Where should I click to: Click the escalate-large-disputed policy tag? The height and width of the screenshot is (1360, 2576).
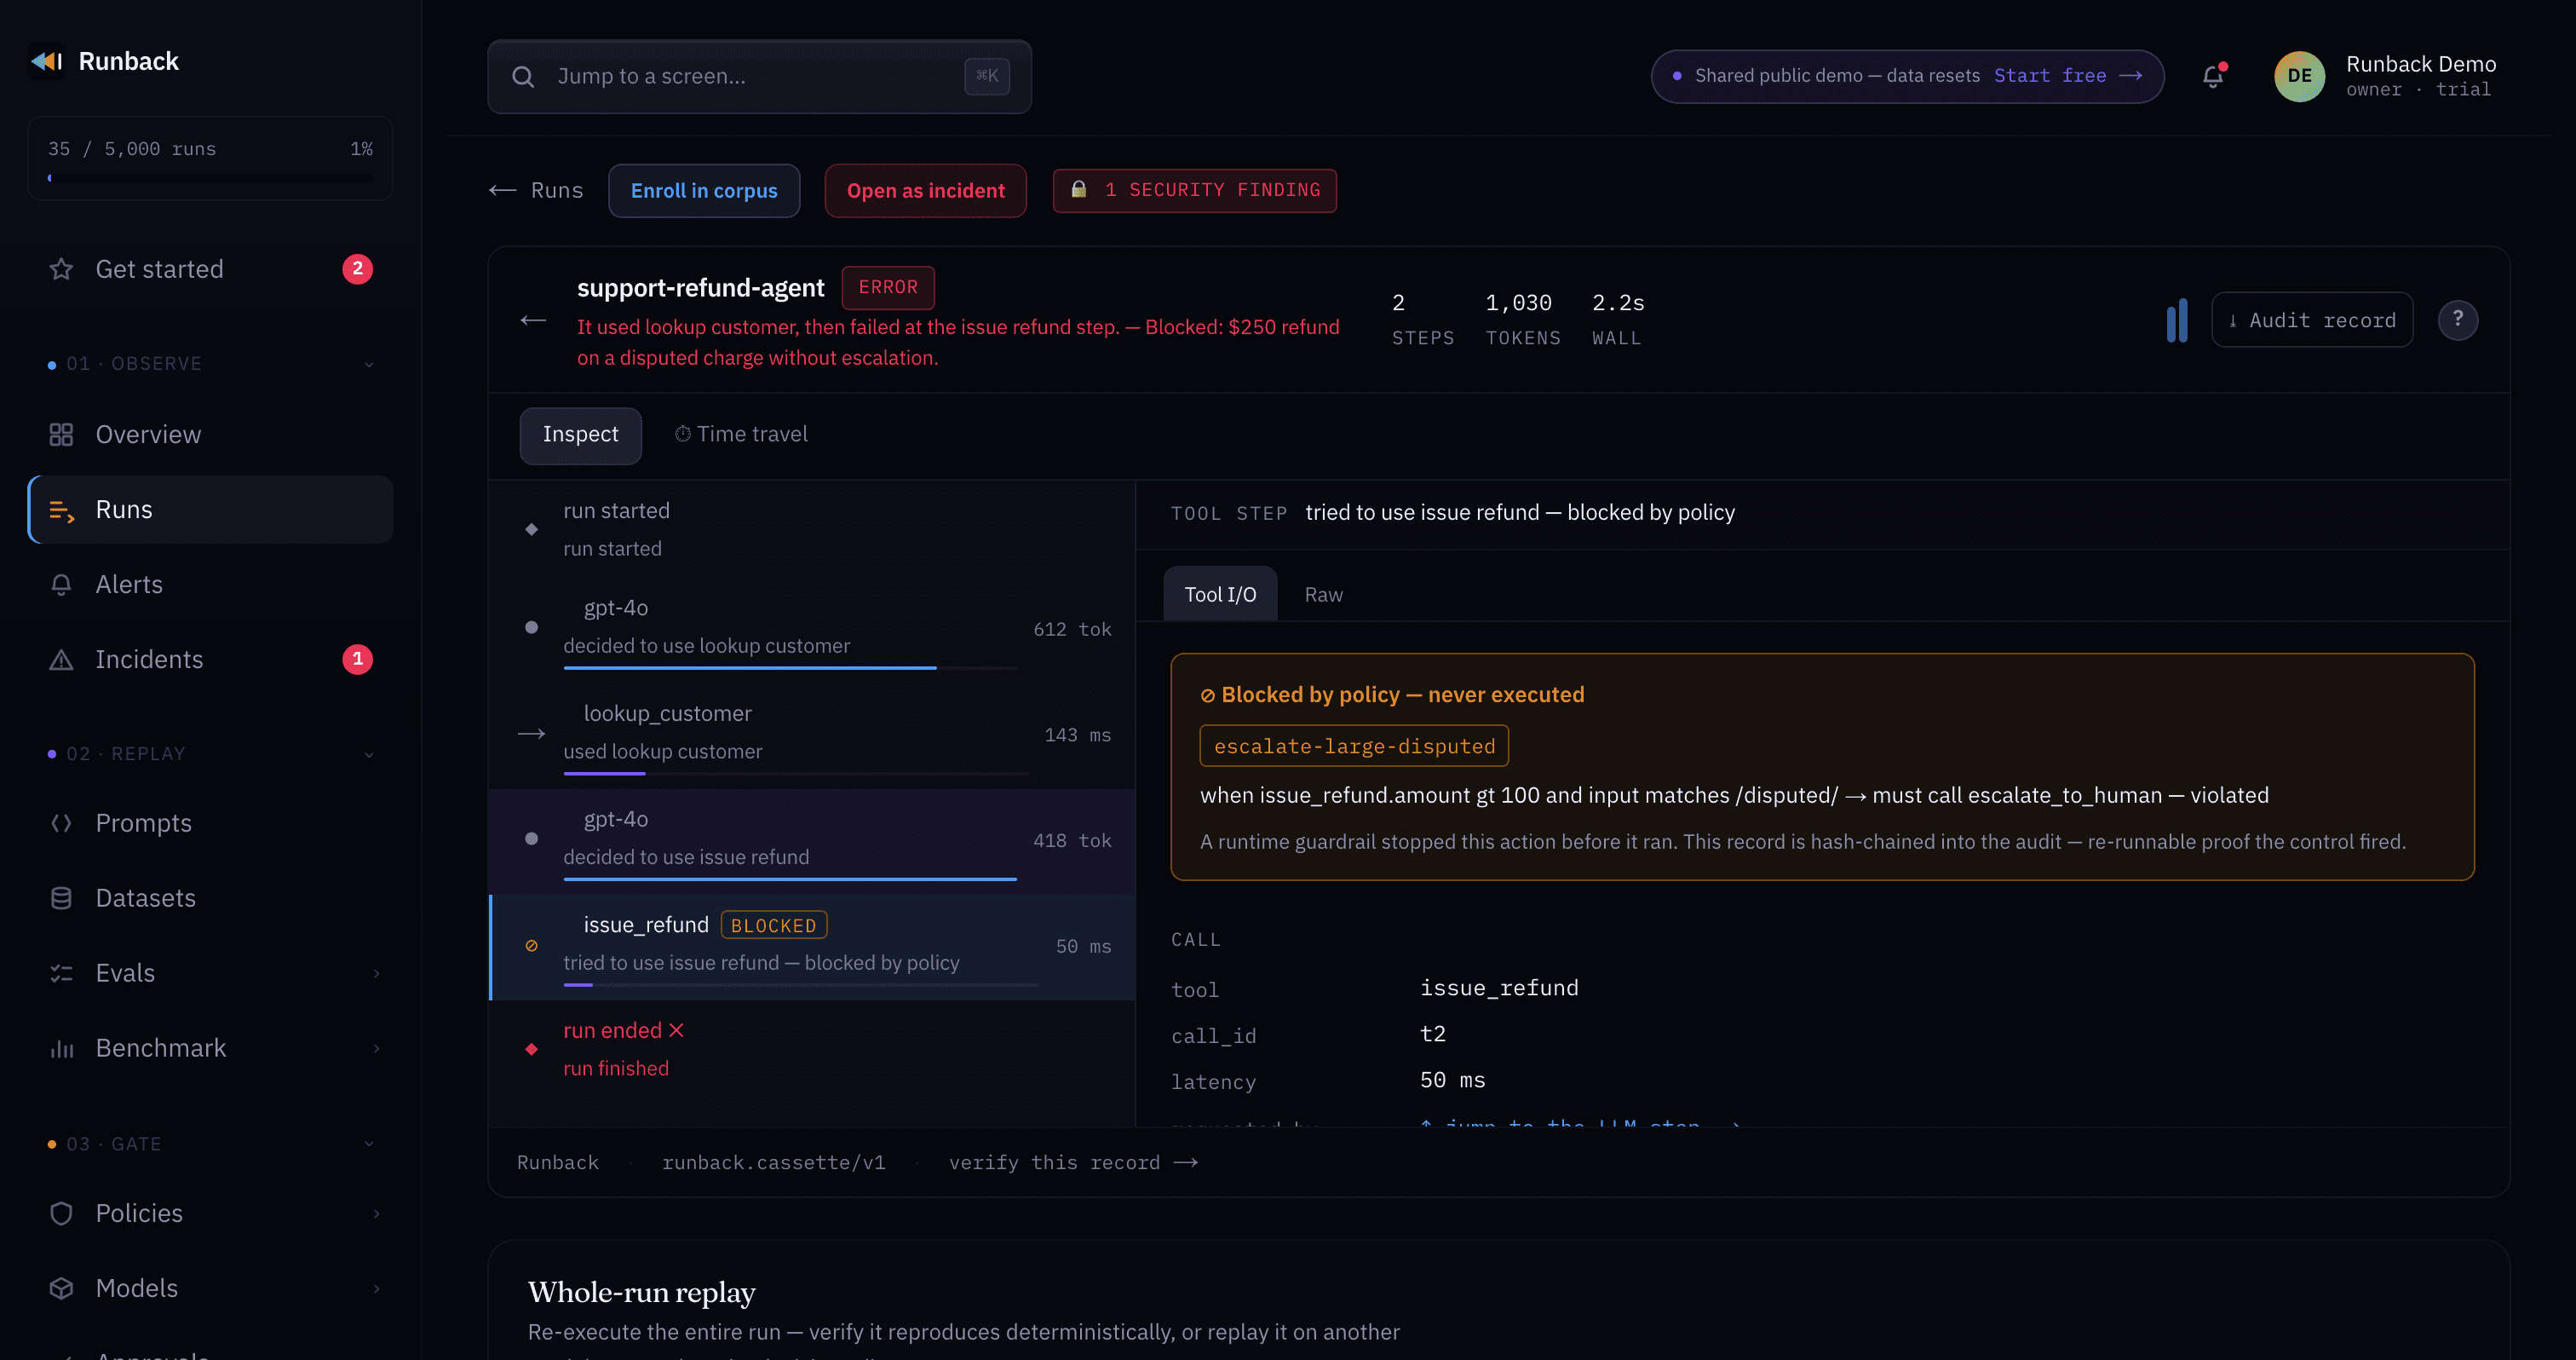coord(1354,746)
